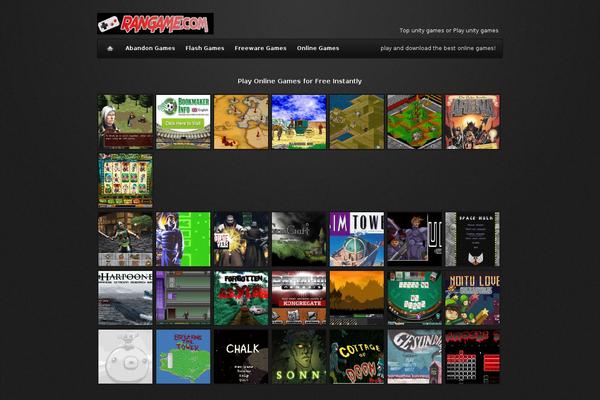The width and height of the screenshot is (600, 400).
Task: Open the Forgotten Asylum game thumbnail
Action: [241, 298]
